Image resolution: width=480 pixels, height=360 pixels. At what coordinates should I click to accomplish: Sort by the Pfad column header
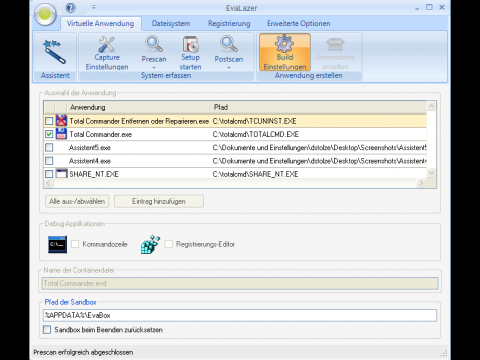[318, 107]
